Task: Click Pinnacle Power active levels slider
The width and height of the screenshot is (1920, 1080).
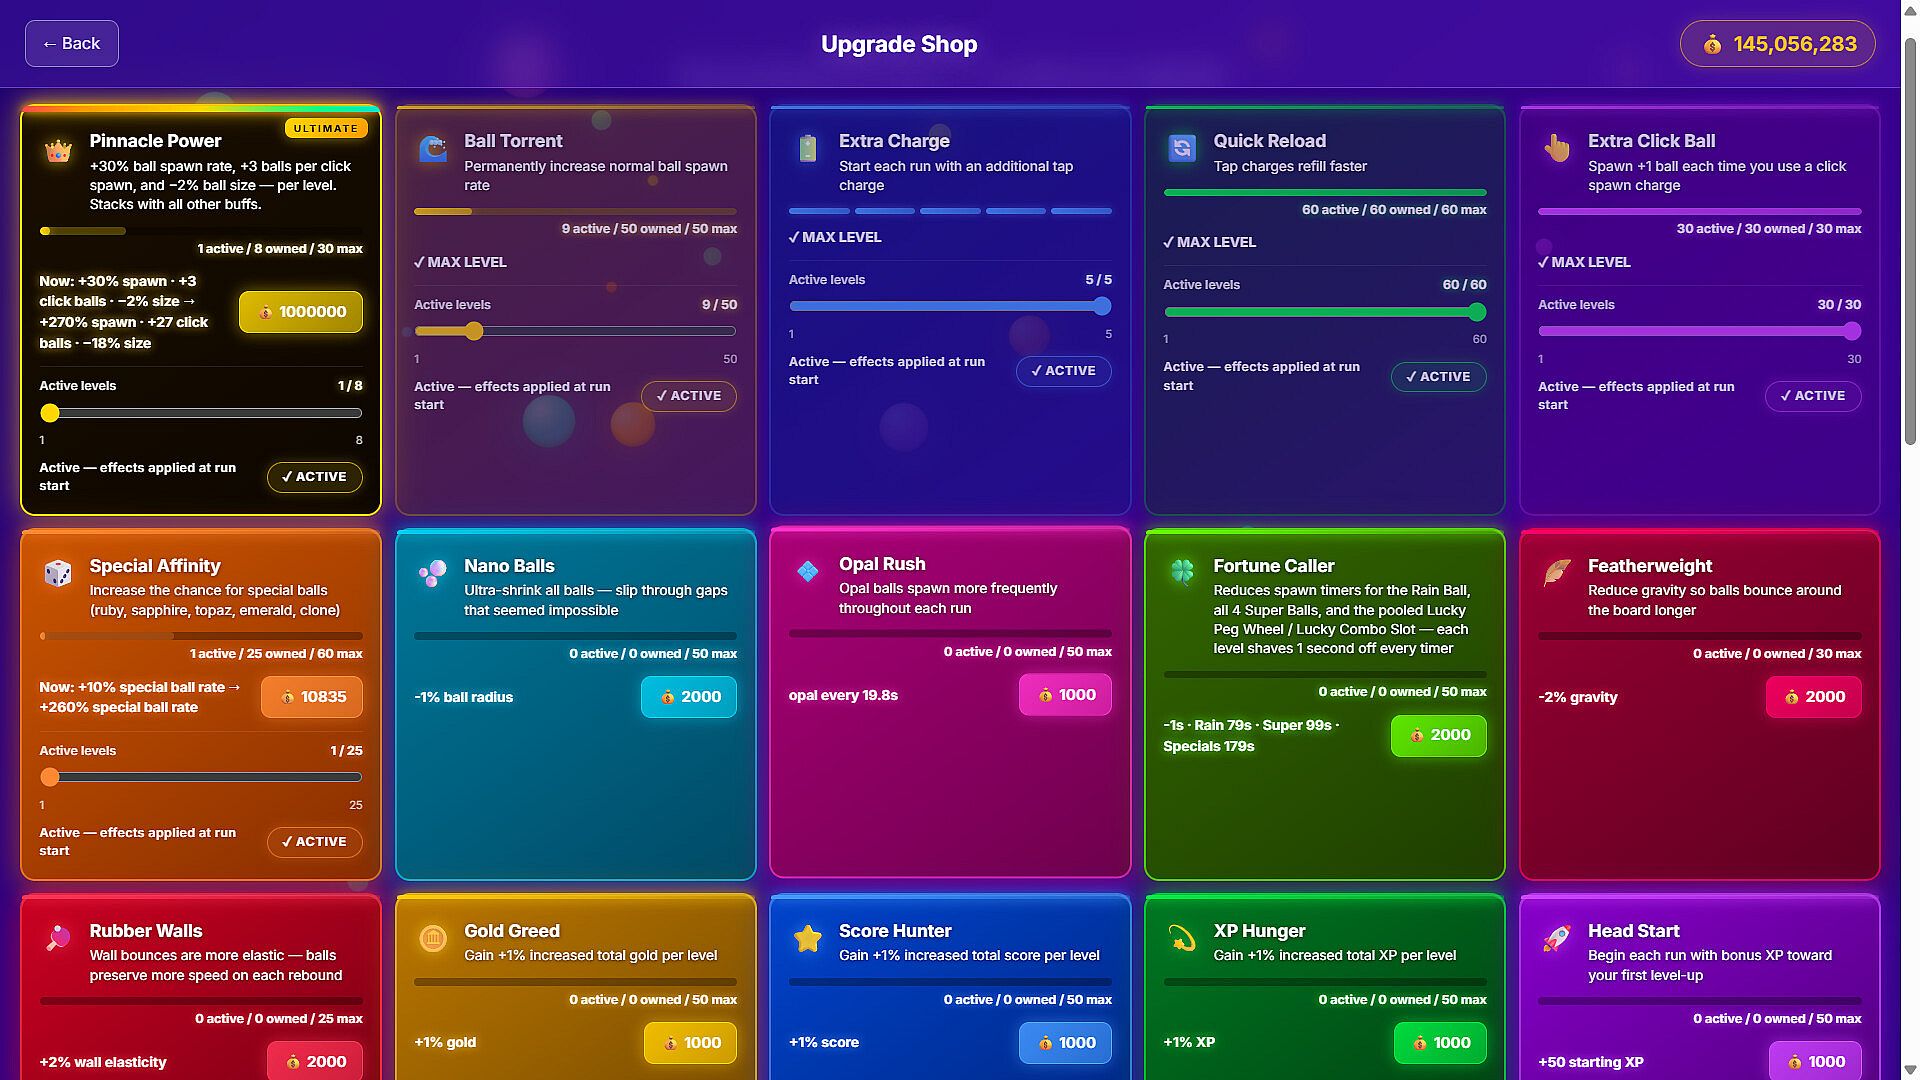Action: (x=201, y=413)
